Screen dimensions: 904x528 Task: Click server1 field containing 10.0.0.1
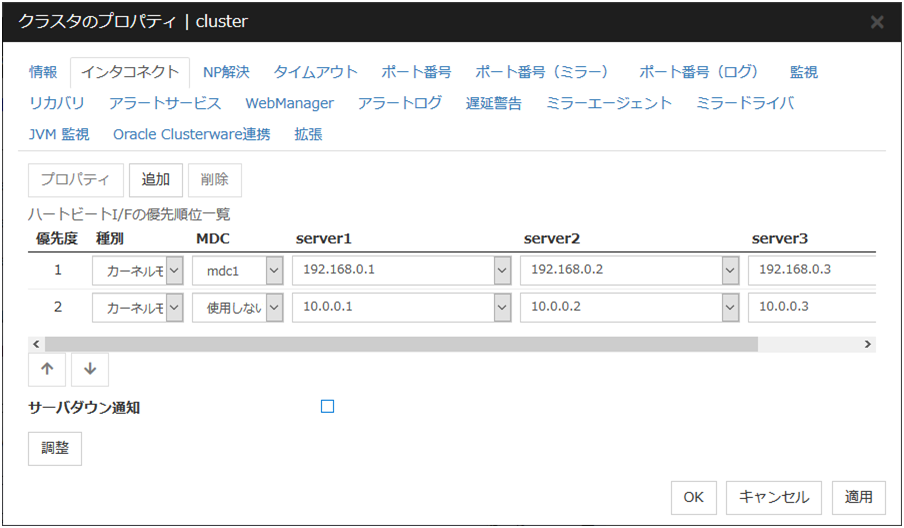392,307
